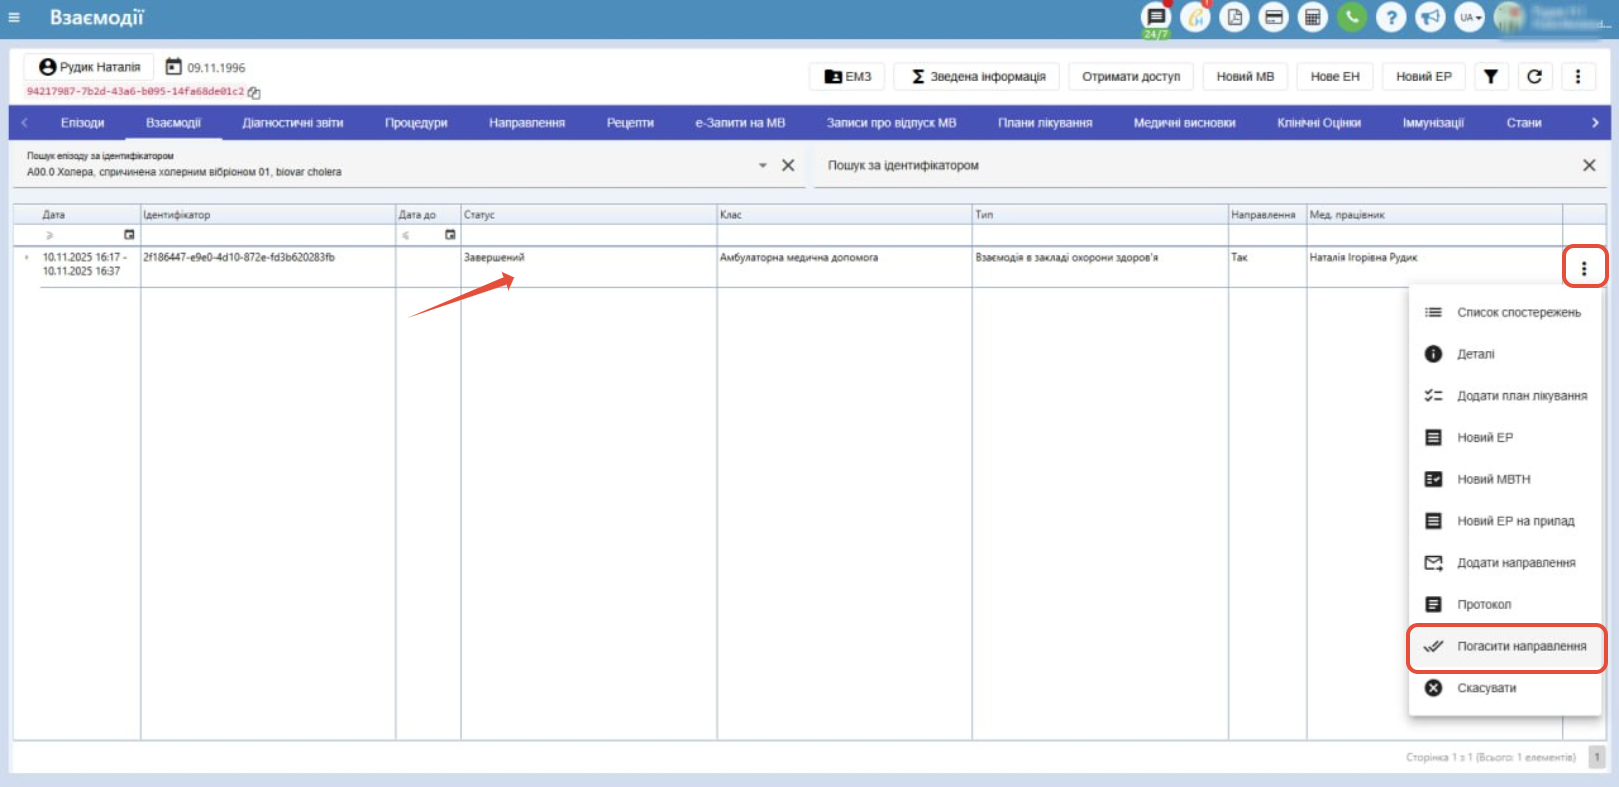Open the payment card icon in header
Image resolution: width=1619 pixels, height=787 pixels.
click(x=1274, y=17)
